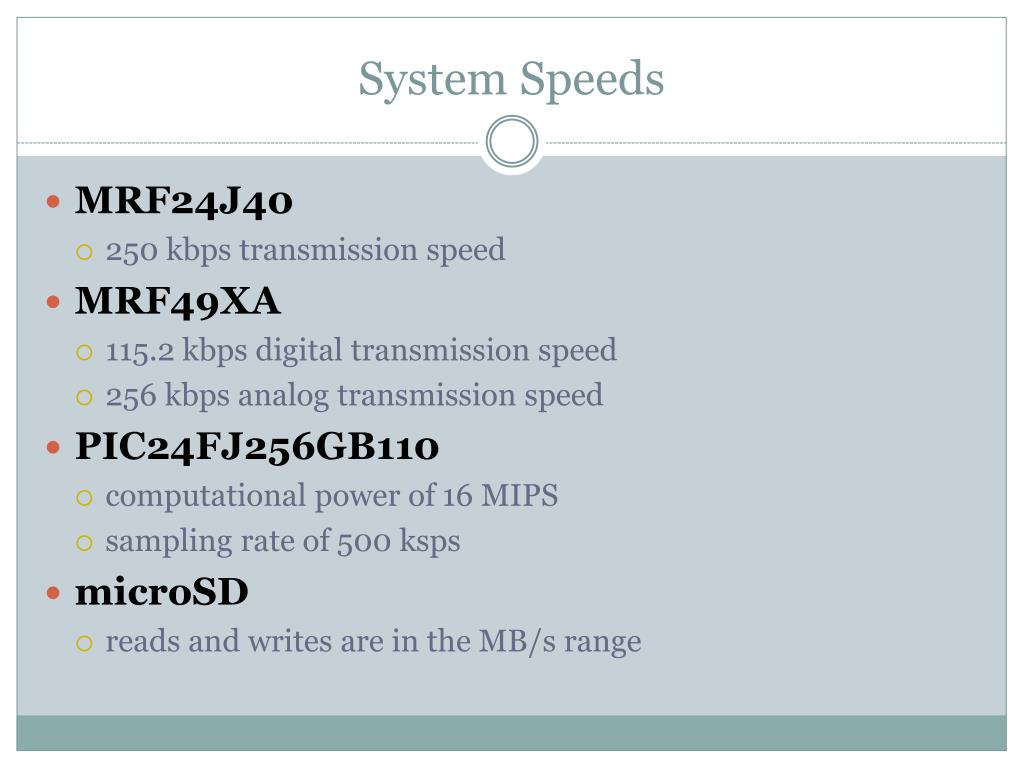Select the MRF24J40 heading
This screenshot has height=768, width=1024.
pos(184,201)
